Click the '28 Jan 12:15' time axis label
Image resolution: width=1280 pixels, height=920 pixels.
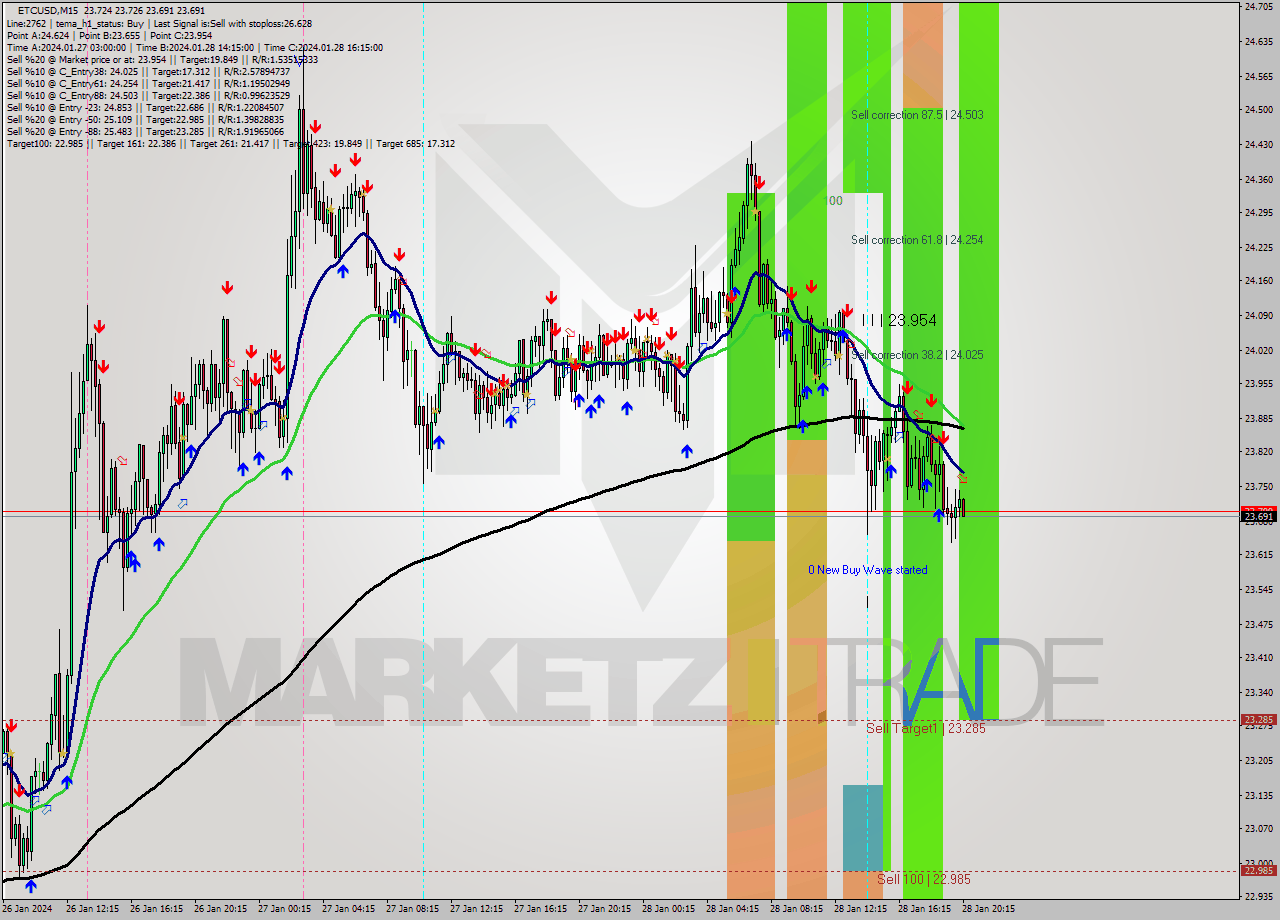click(x=860, y=909)
